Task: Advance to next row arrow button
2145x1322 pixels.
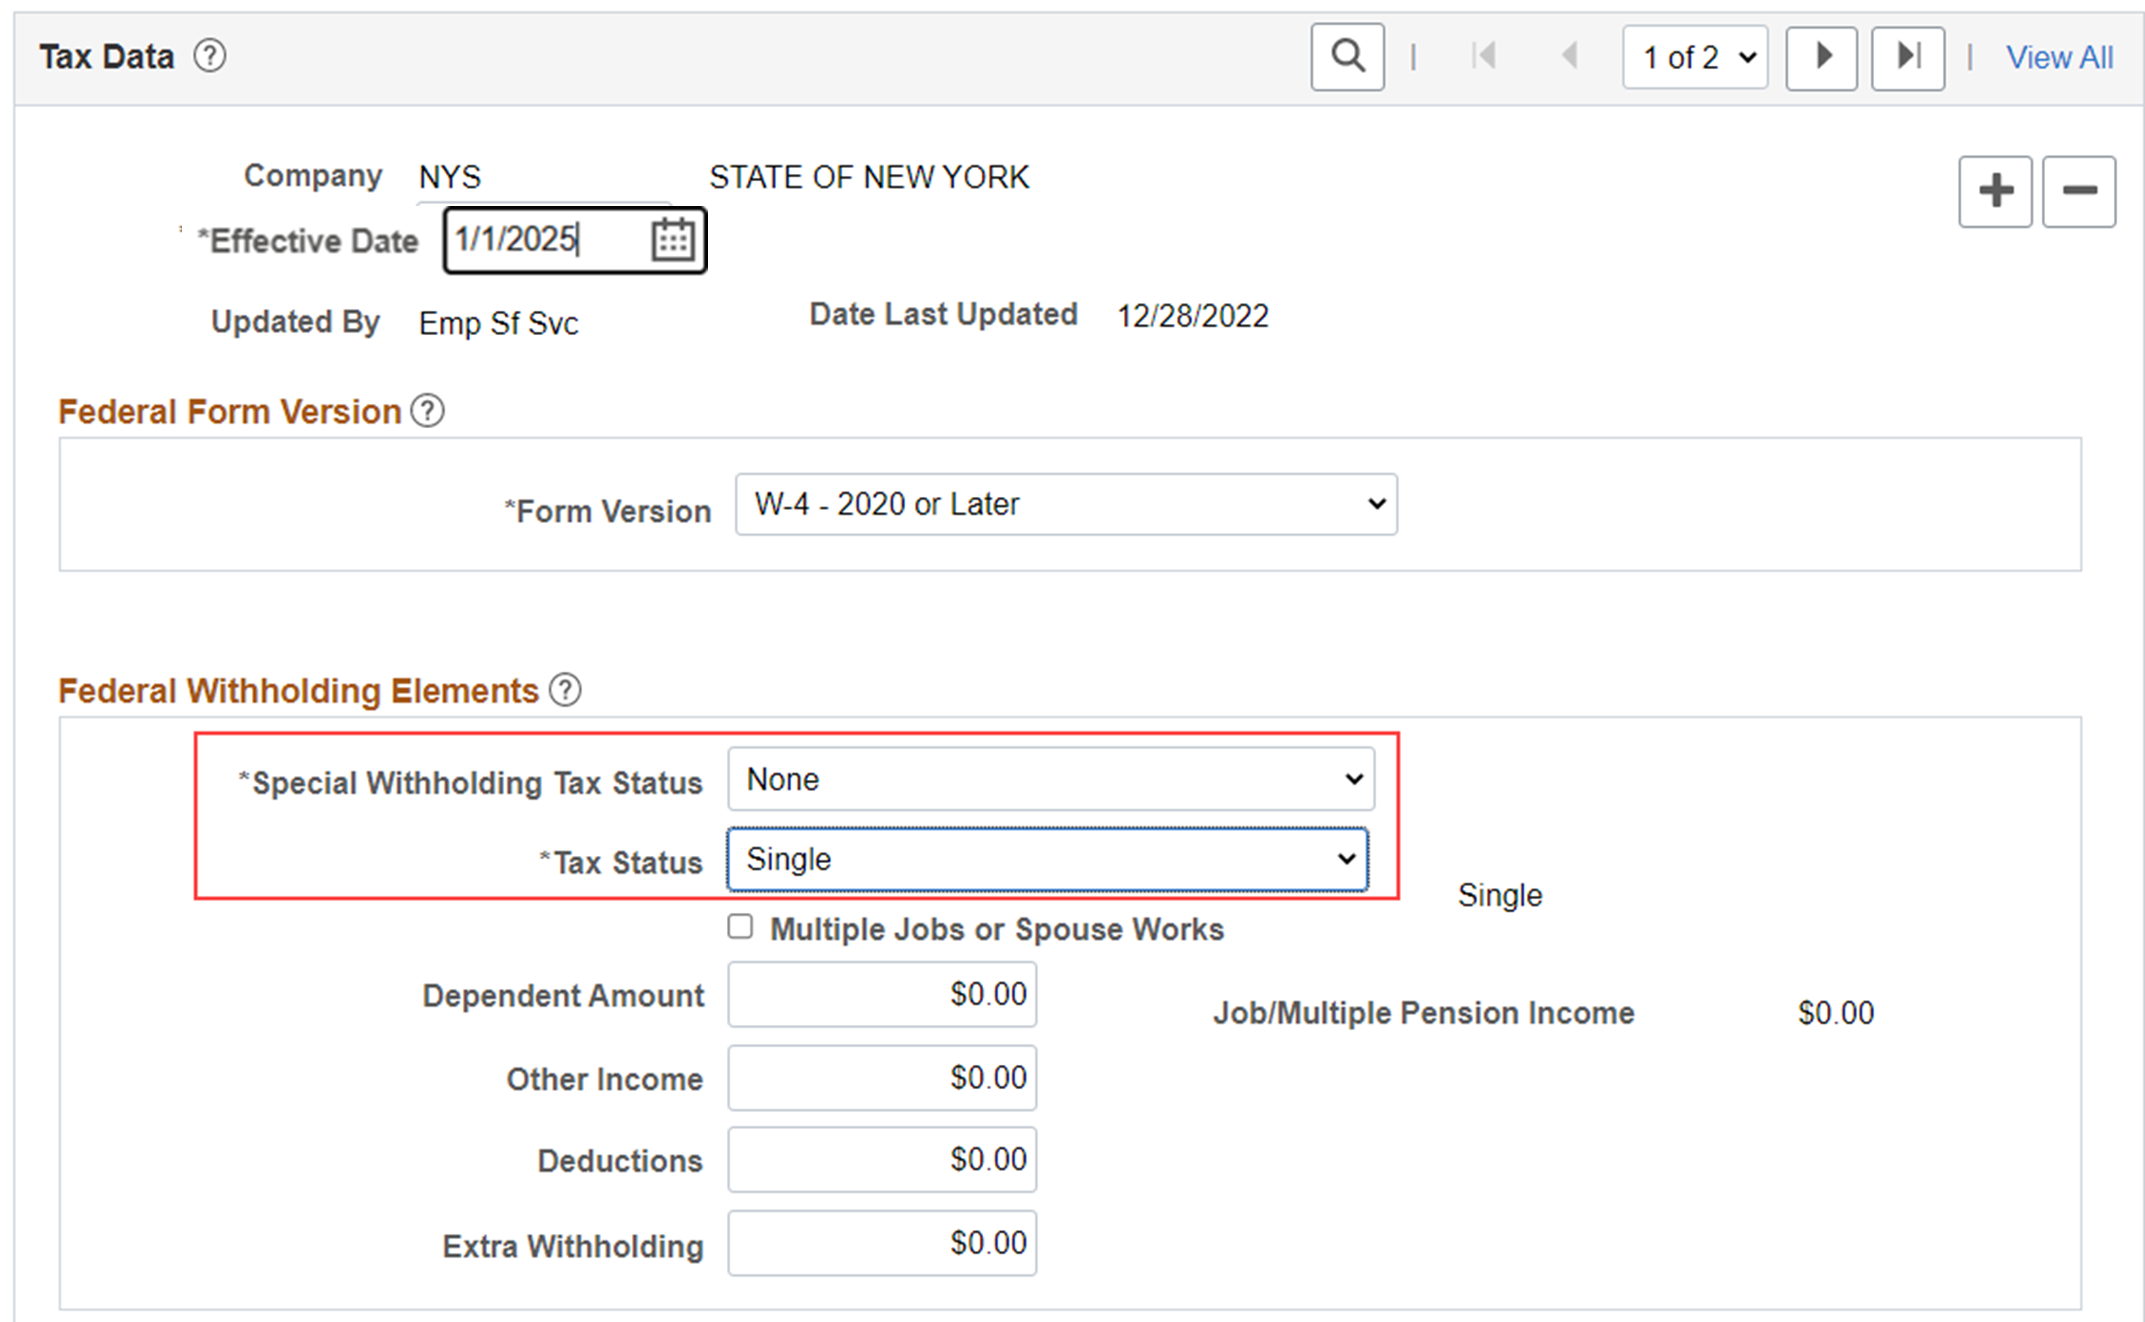Action: [1821, 57]
